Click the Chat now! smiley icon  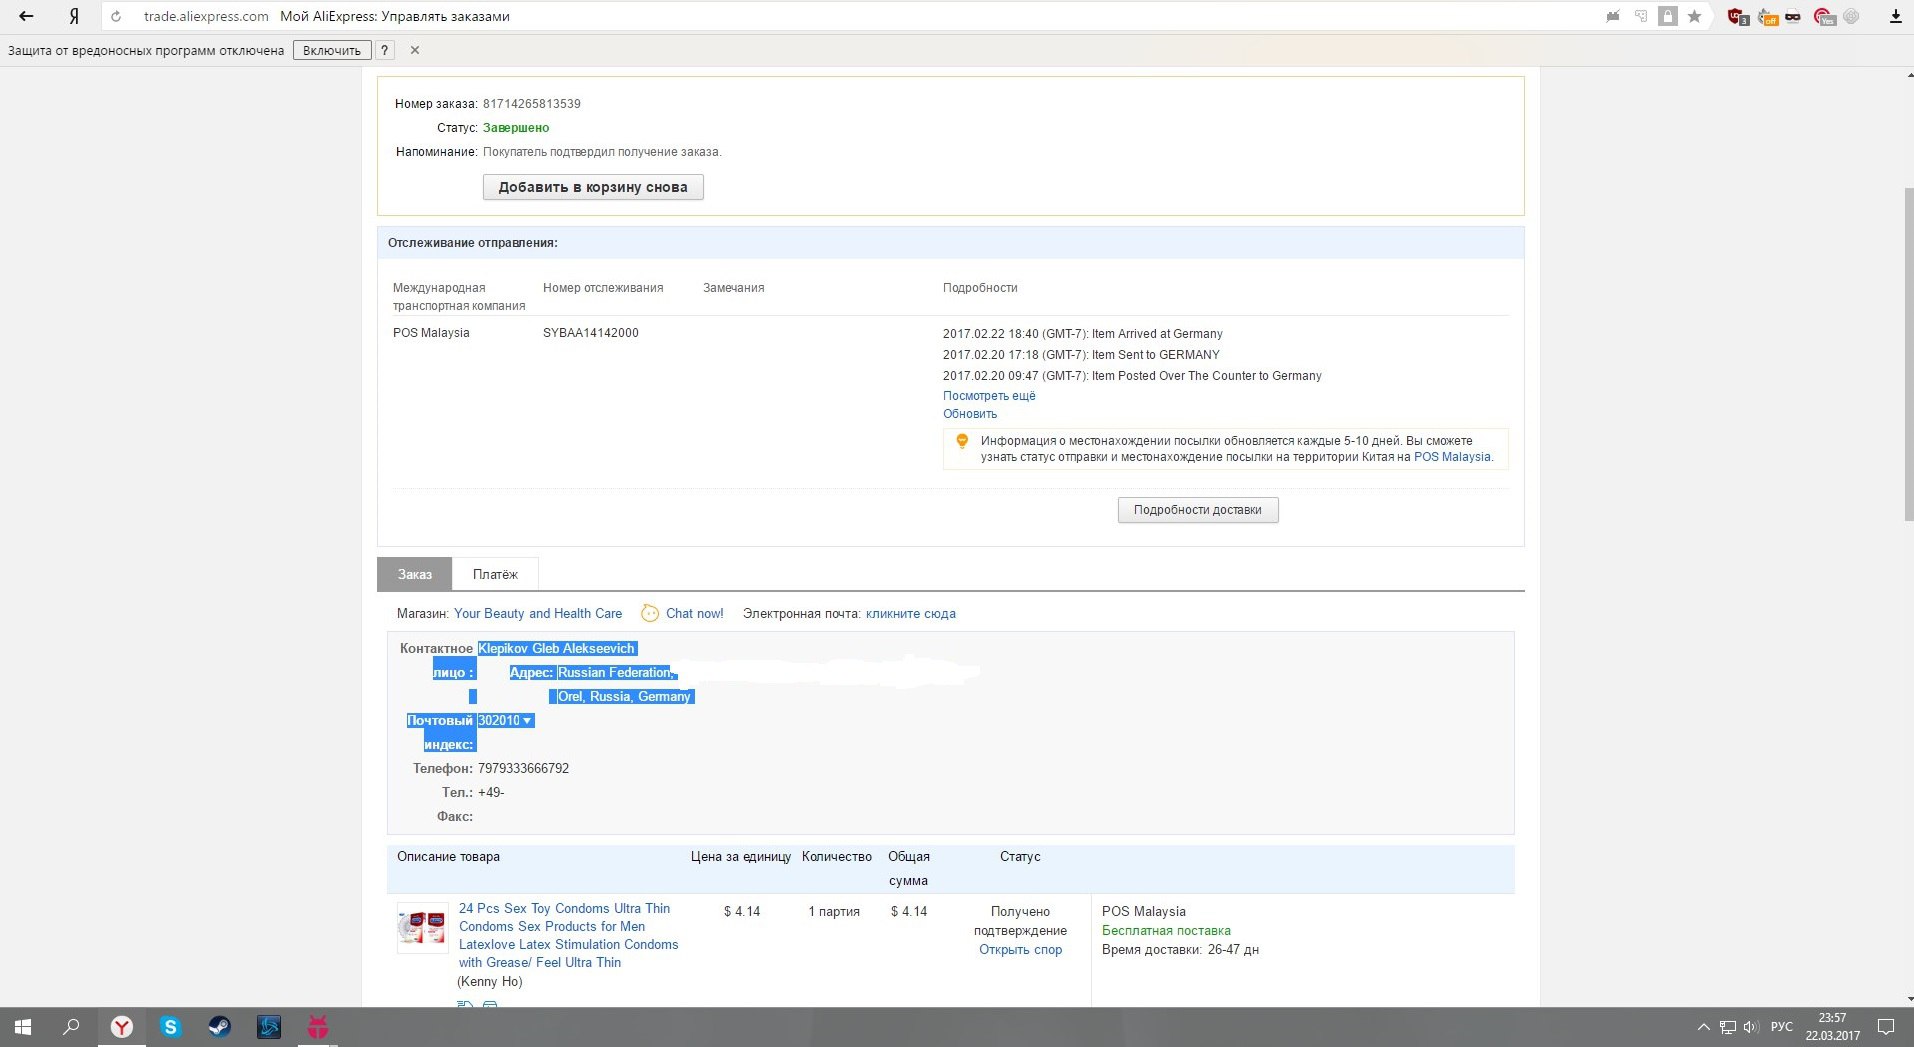(650, 613)
